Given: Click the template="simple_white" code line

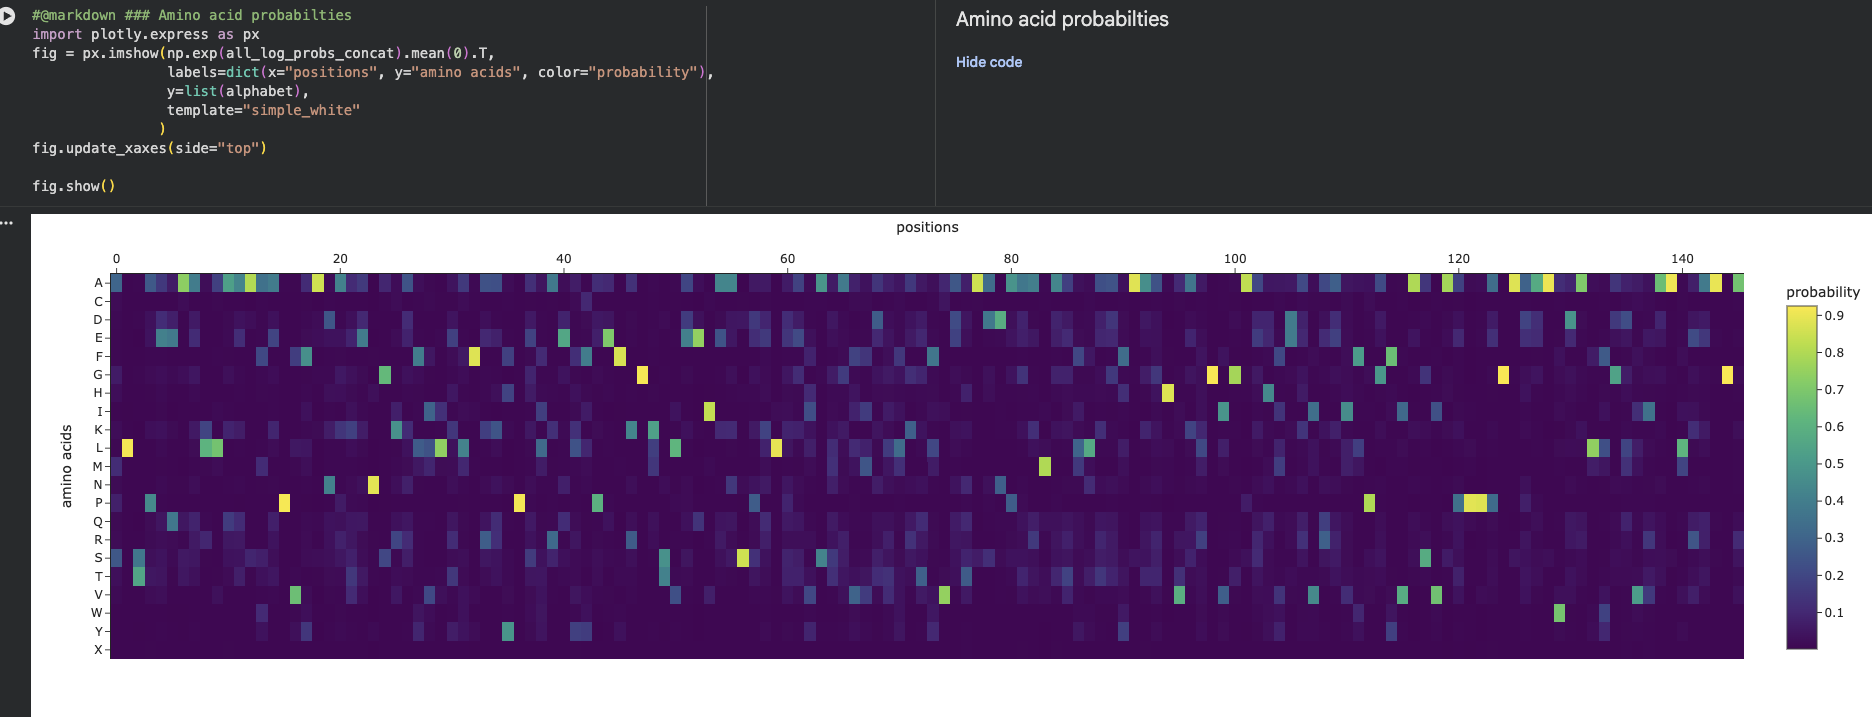Looking at the screenshot, I should tap(263, 110).
